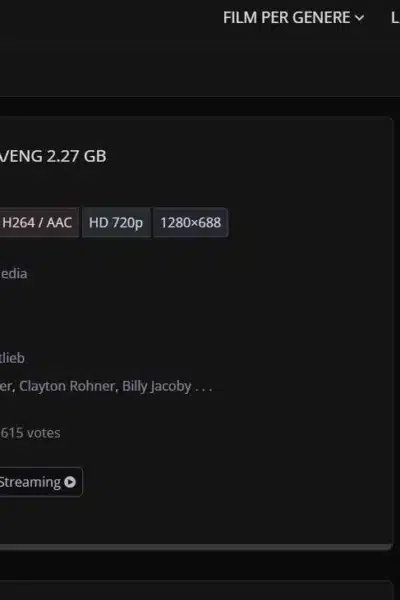
Task: Select the cut-off menu item starting with L
Action: 395,18
